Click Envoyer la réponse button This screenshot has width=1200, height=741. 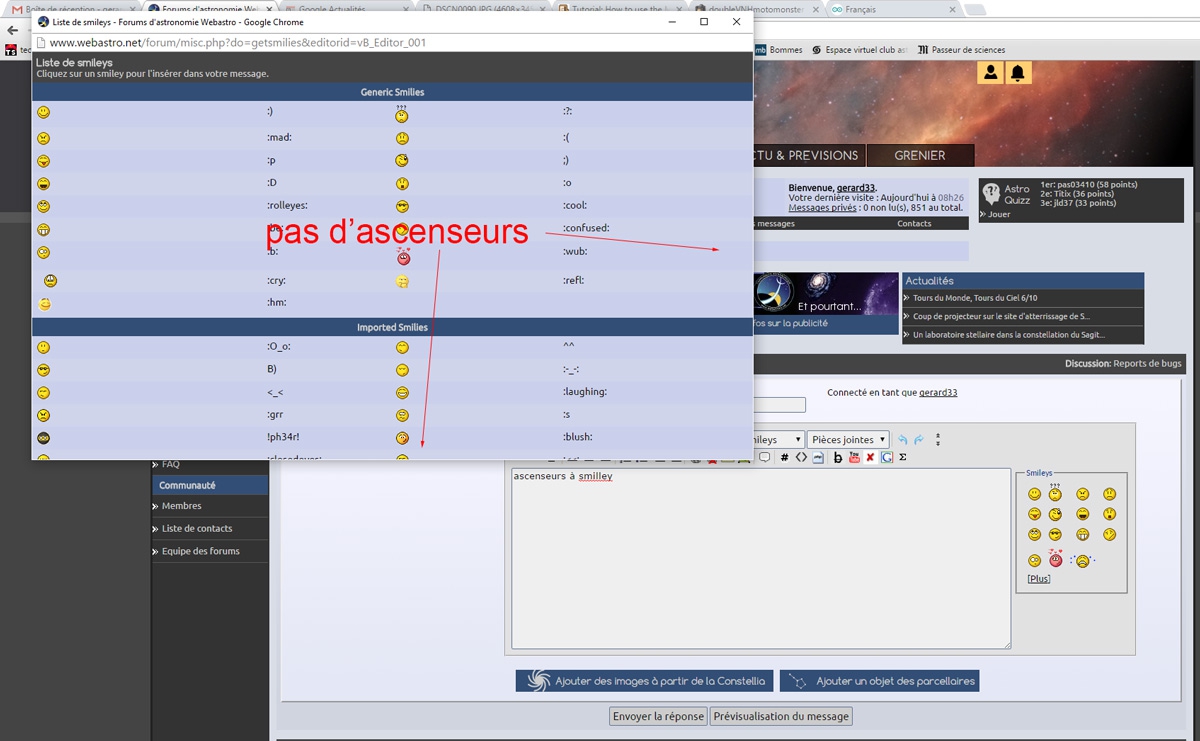click(x=658, y=716)
